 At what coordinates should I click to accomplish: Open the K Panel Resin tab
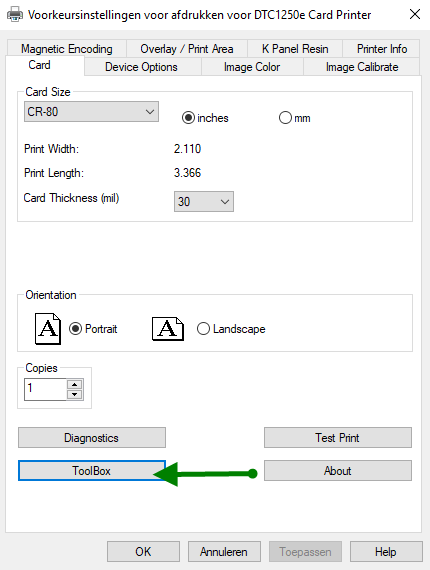coord(295,49)
